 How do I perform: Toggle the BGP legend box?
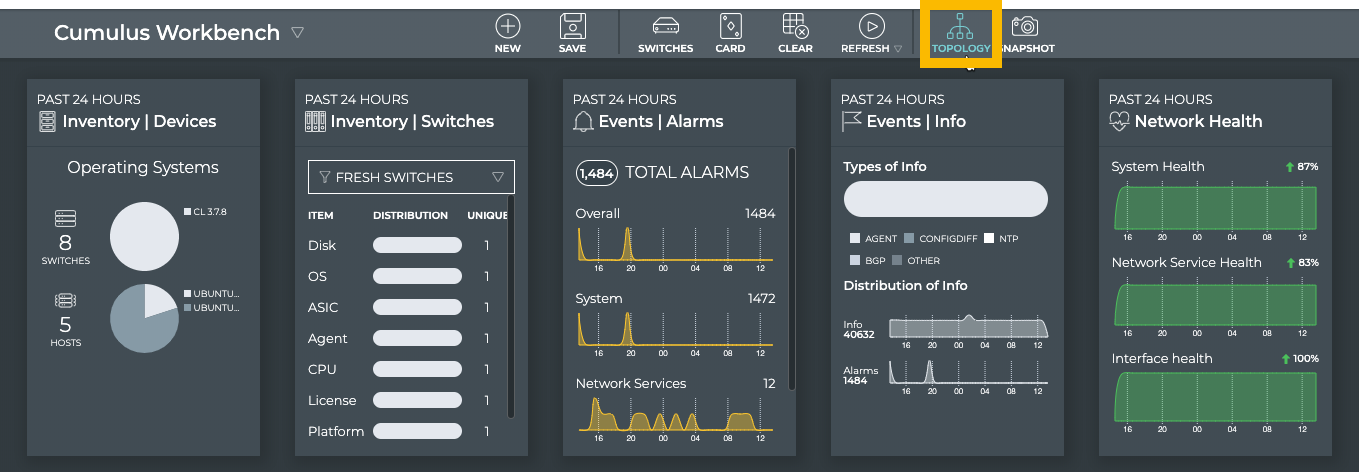point(855,261)
